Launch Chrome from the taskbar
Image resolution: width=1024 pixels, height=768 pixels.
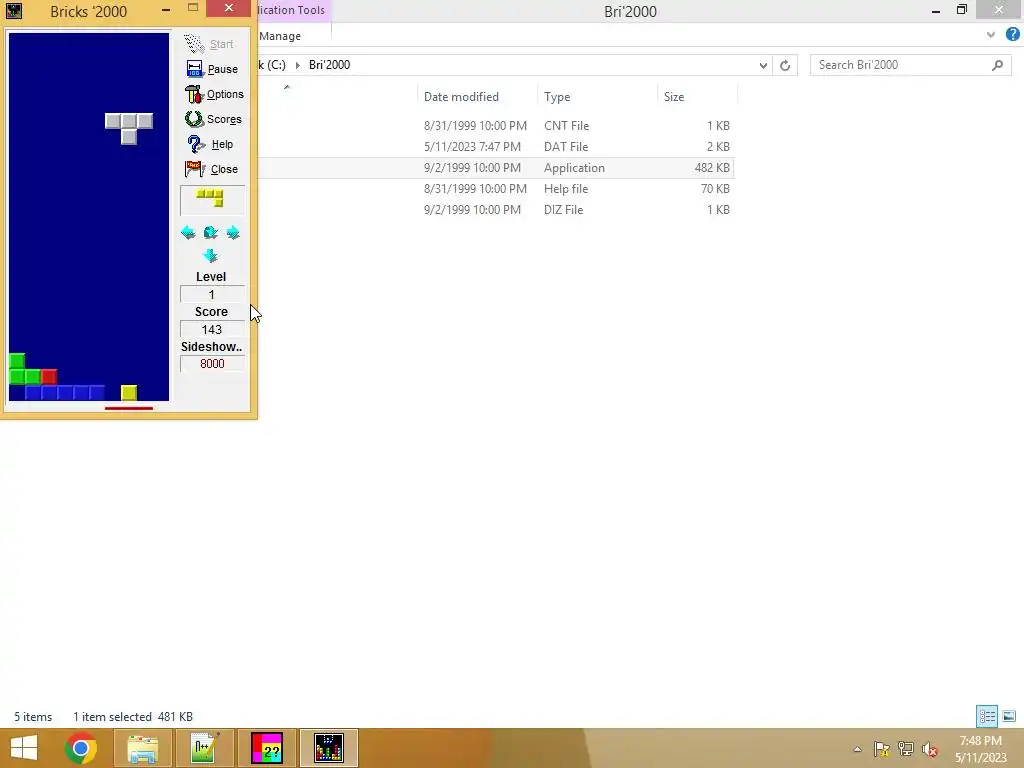click(x=80, y=748)
